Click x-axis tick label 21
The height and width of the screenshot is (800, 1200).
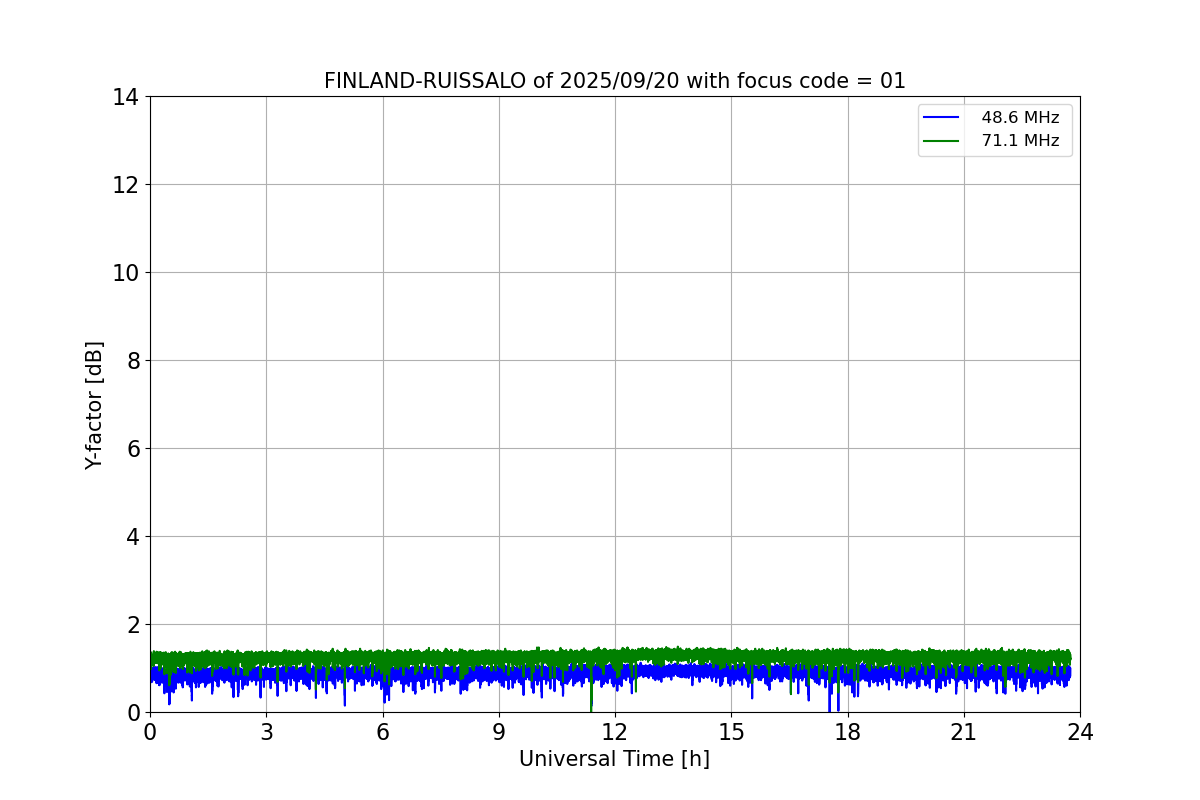(964, 732)
